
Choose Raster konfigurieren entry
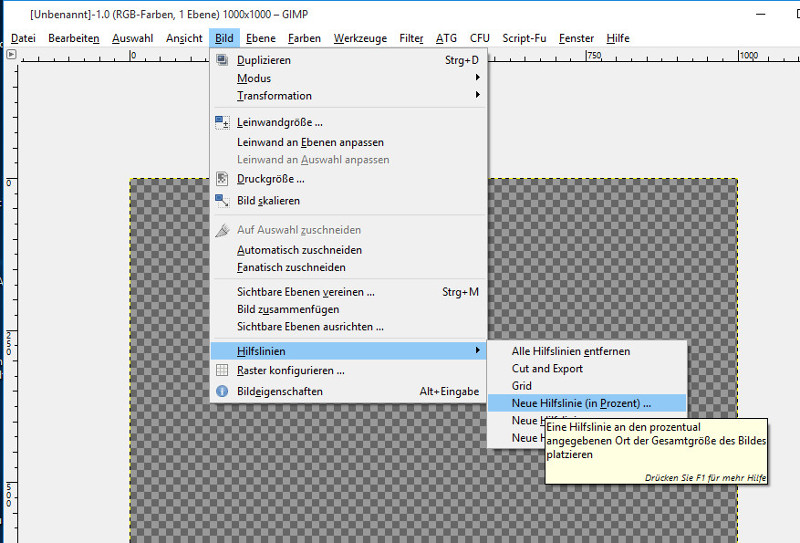click(348, 371)
